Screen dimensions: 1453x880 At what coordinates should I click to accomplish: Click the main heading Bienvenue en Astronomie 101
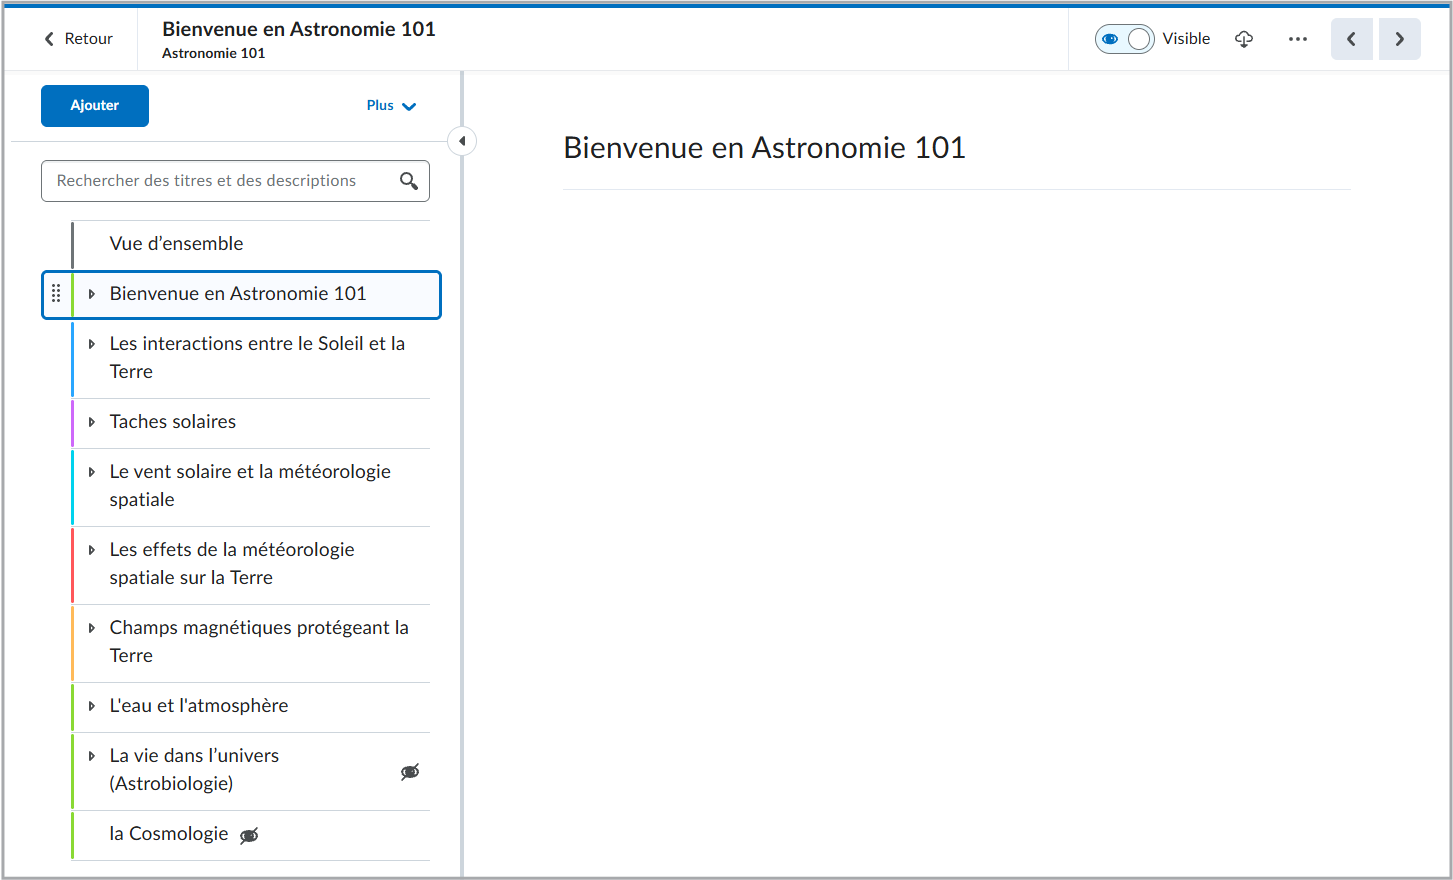click(765, 148)
